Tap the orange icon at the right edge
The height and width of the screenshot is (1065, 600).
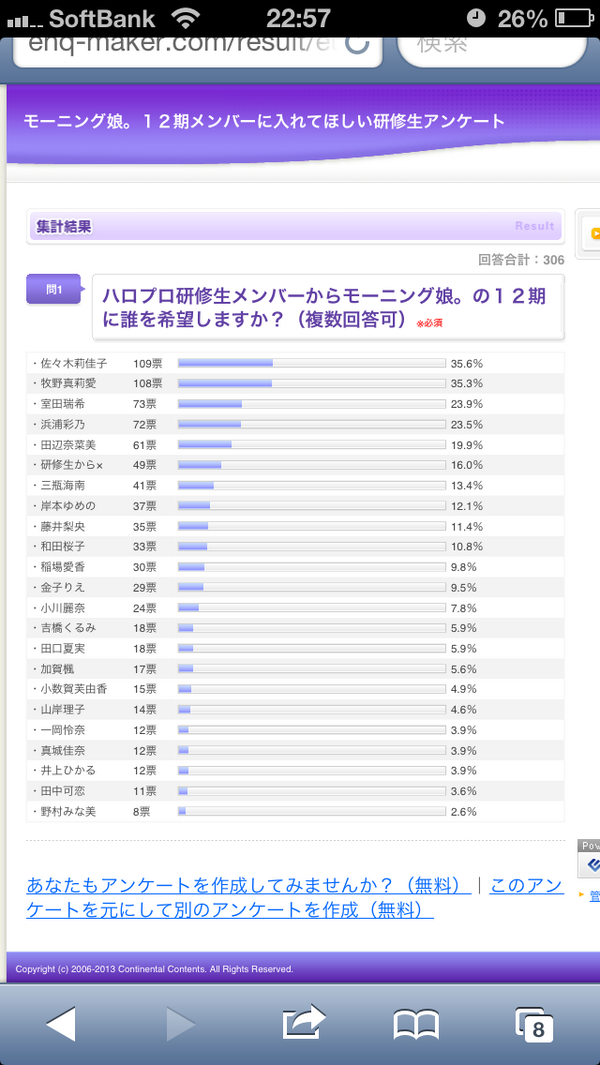pyautogui.click(x=594, y=233)
